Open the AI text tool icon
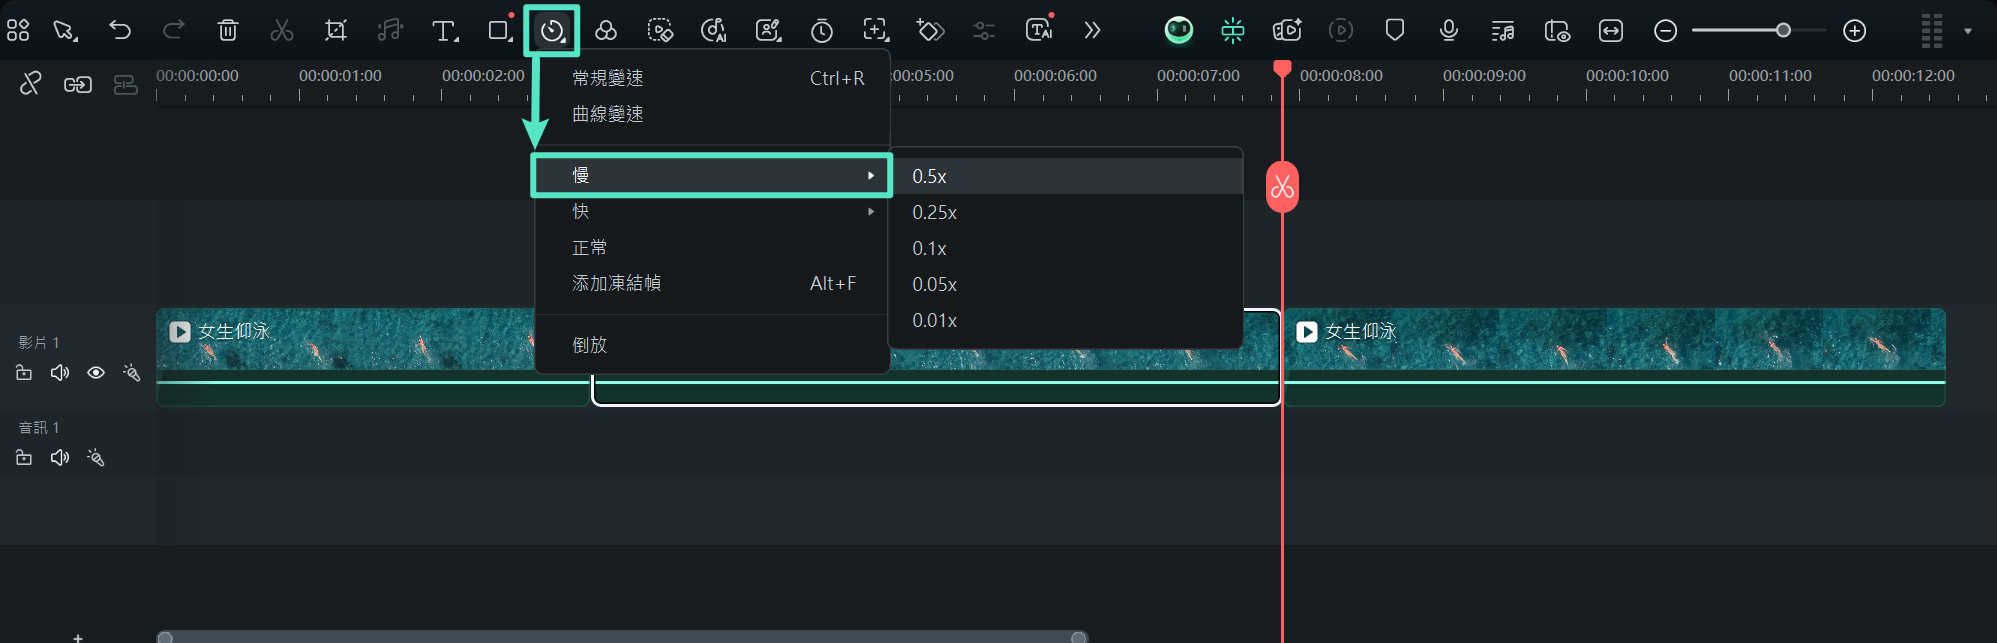This screenshot has height=643, width=1997. [1040, 30]
